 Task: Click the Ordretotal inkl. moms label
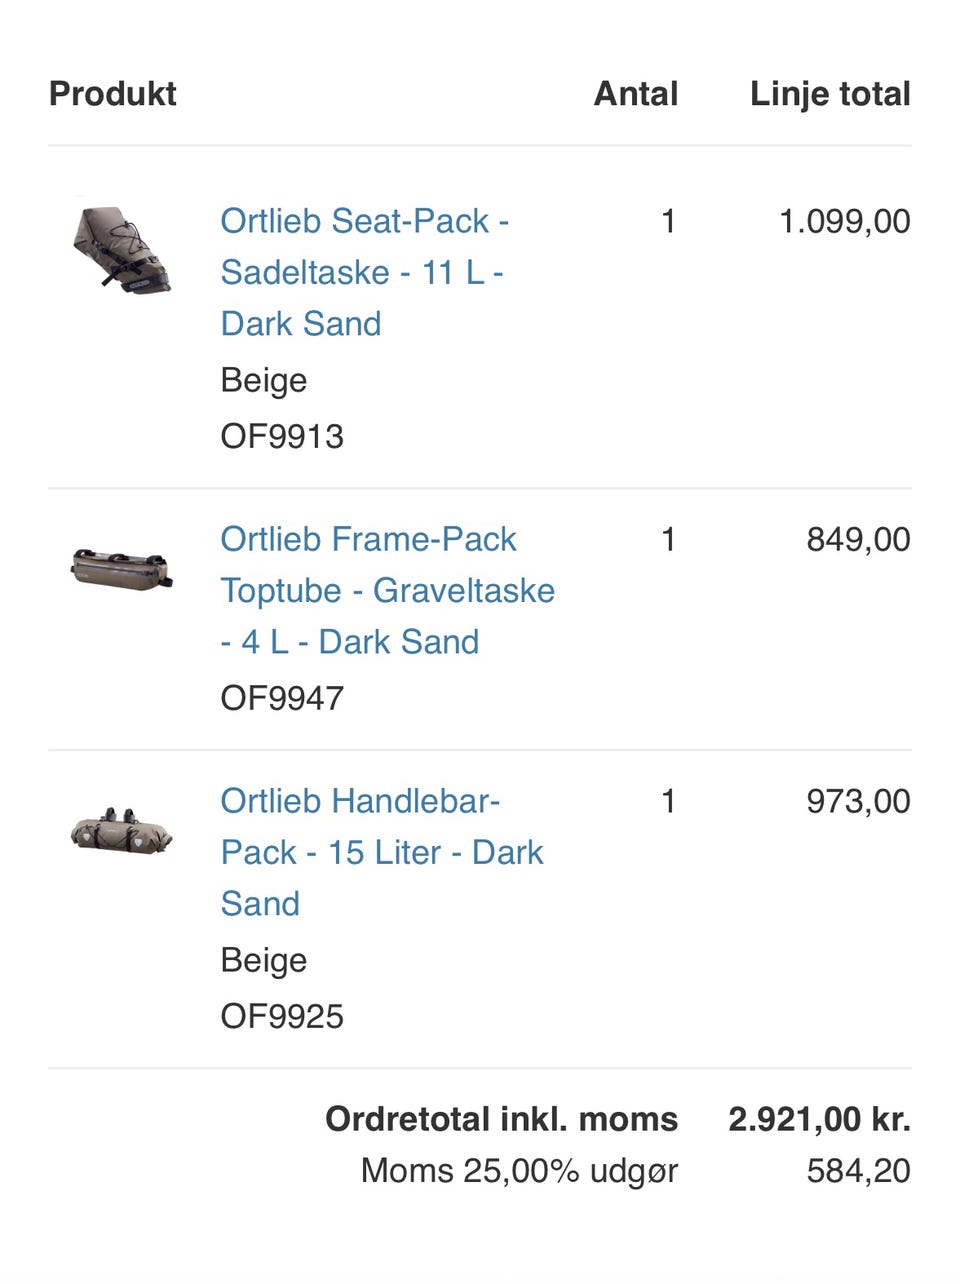coord(501,1119)
